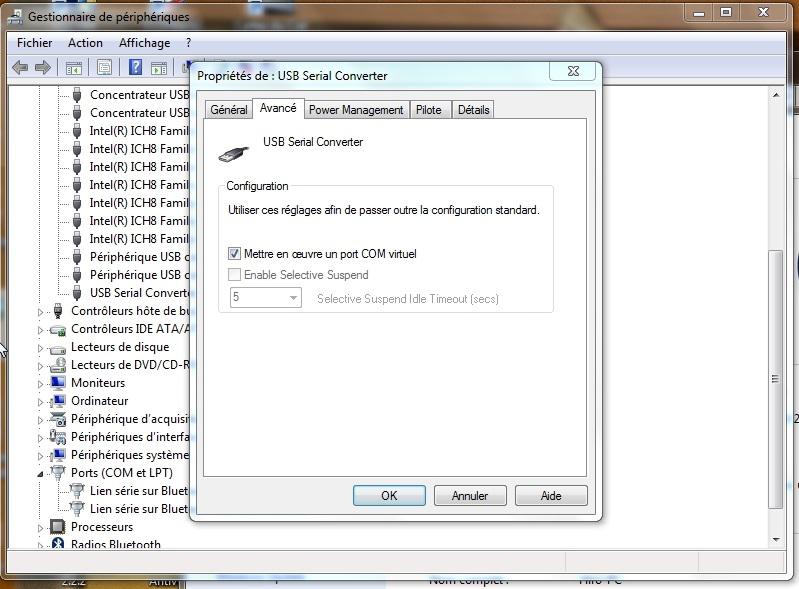Select 'Ports (COM et LPT)' tree label

click(122, 473)
